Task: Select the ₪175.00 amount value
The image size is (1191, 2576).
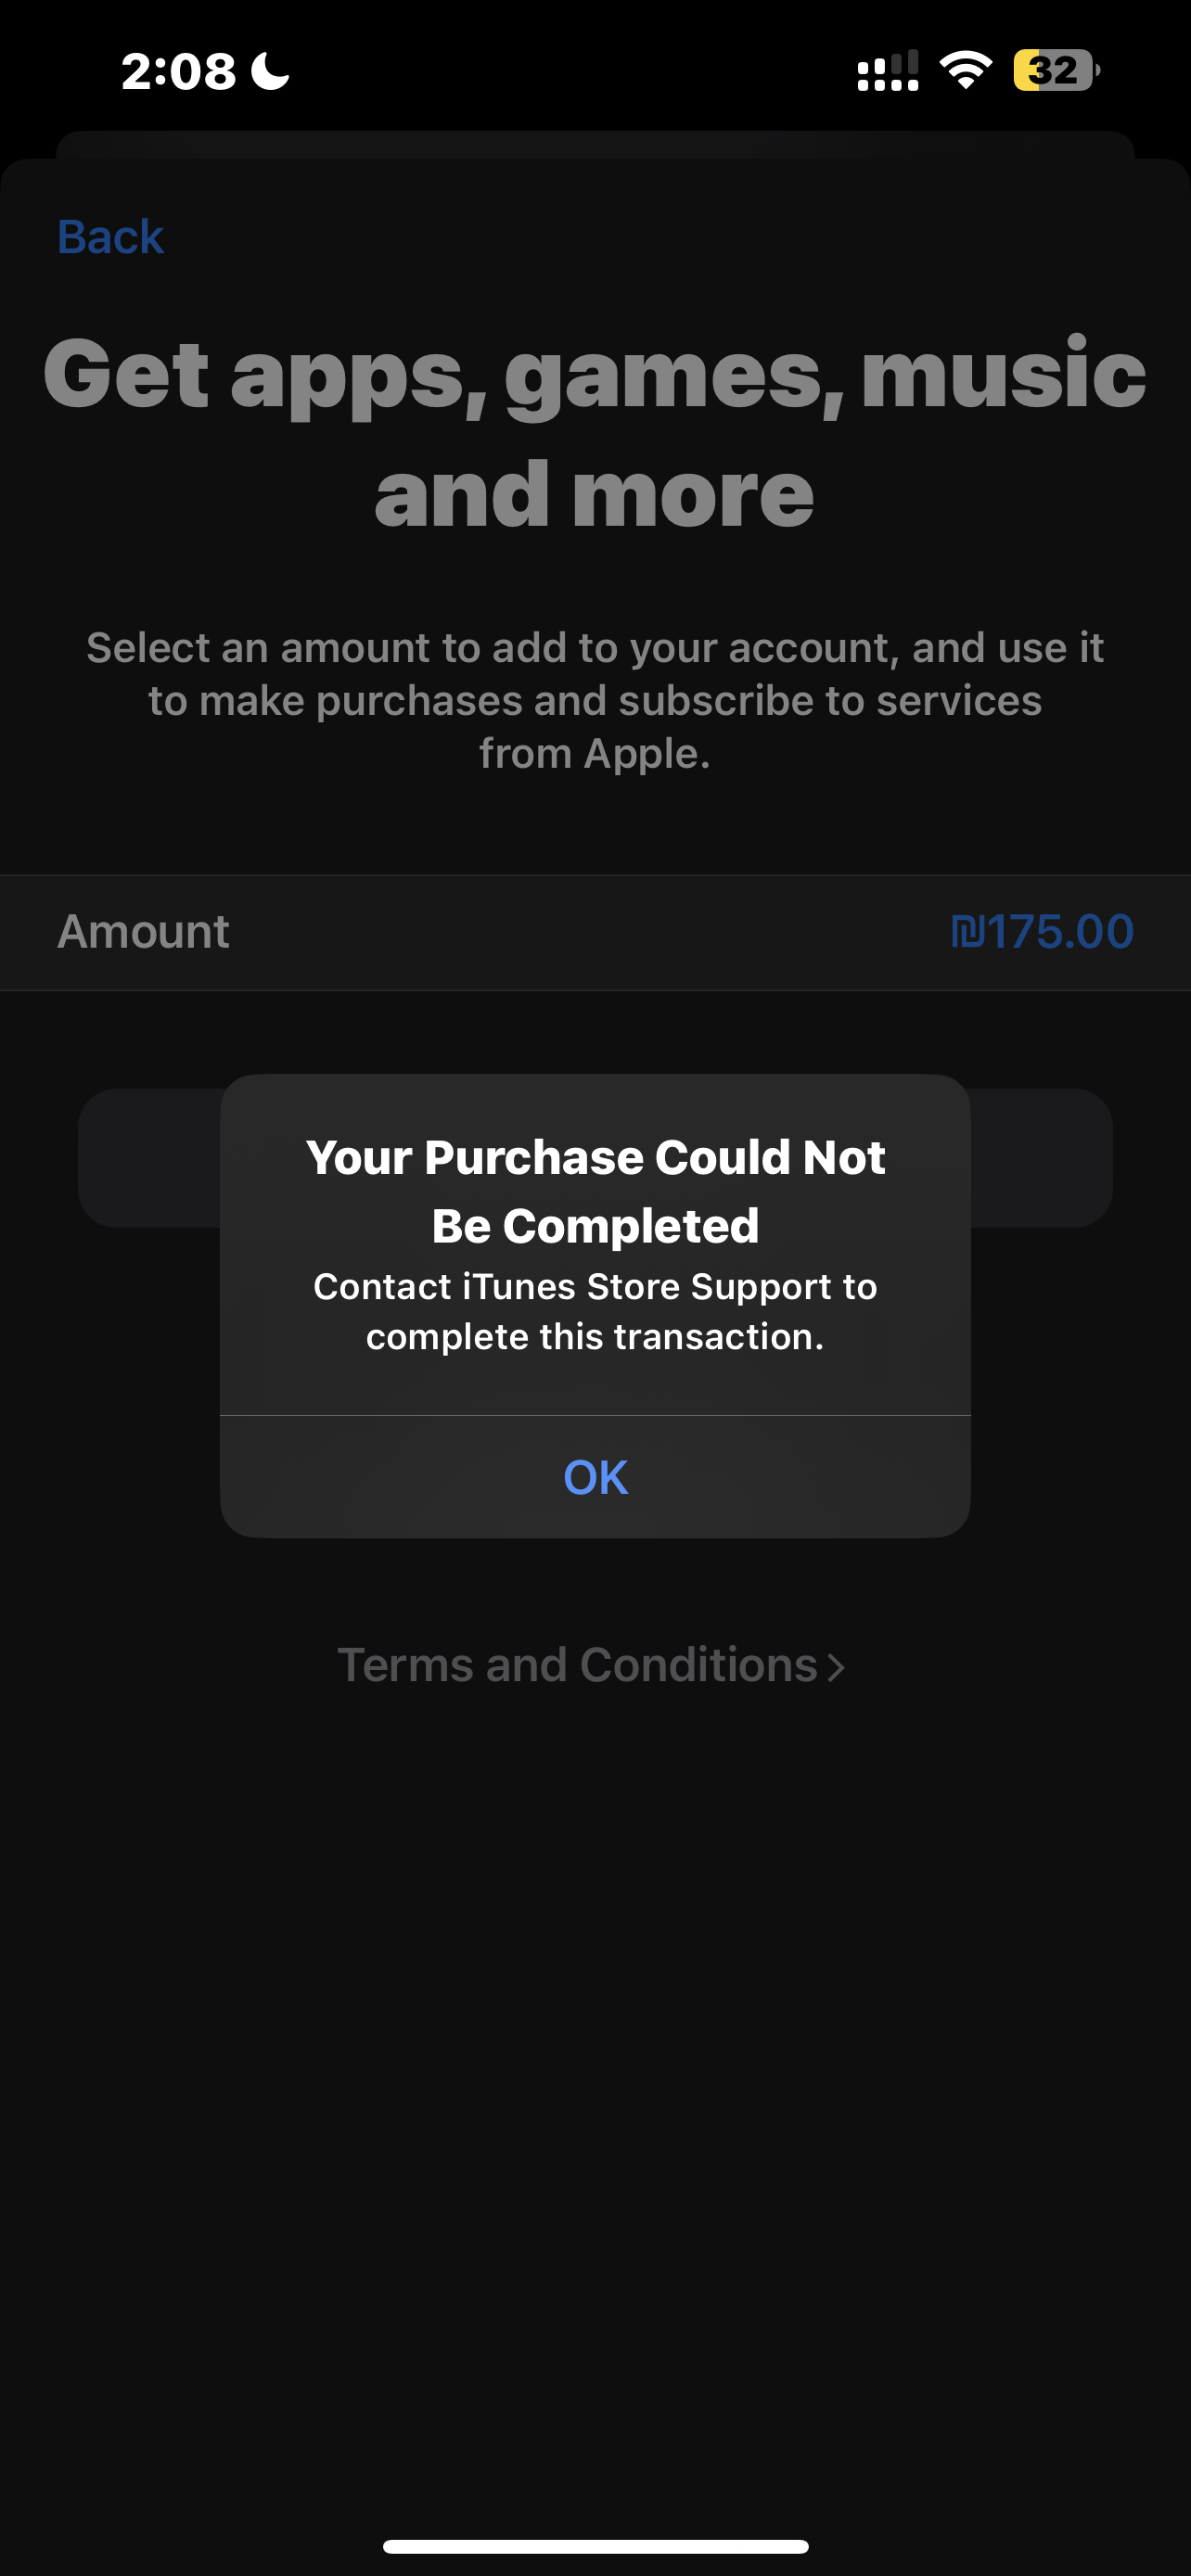Action: tap(1041, 932)
